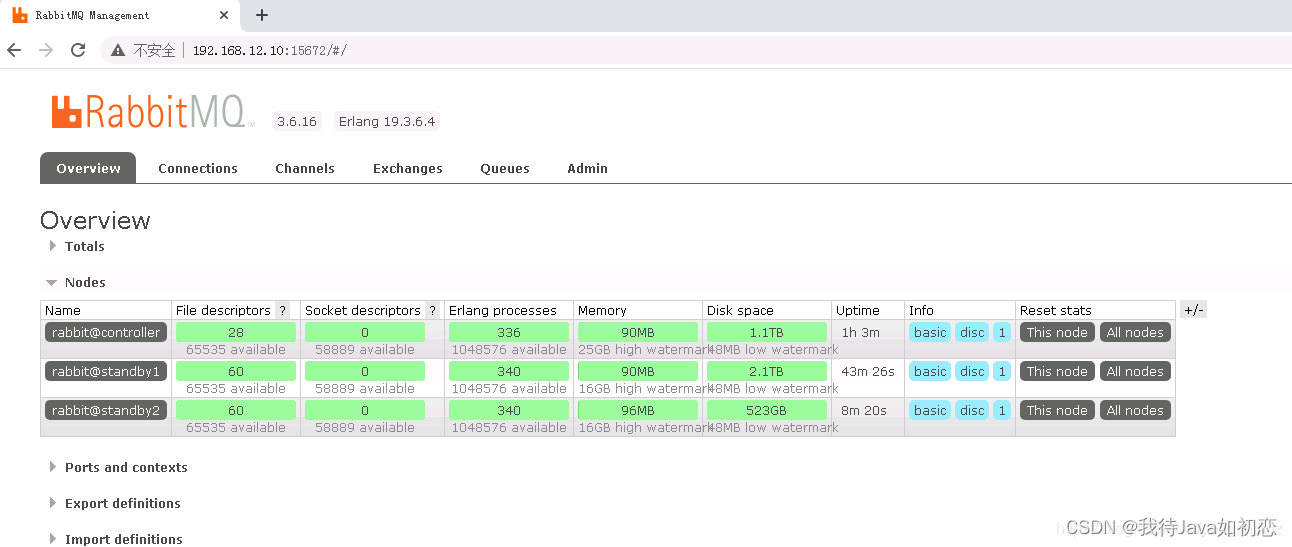
Task: Click uptime value 43m 26s
Action: pyautogui.click(x=868, y=371)
